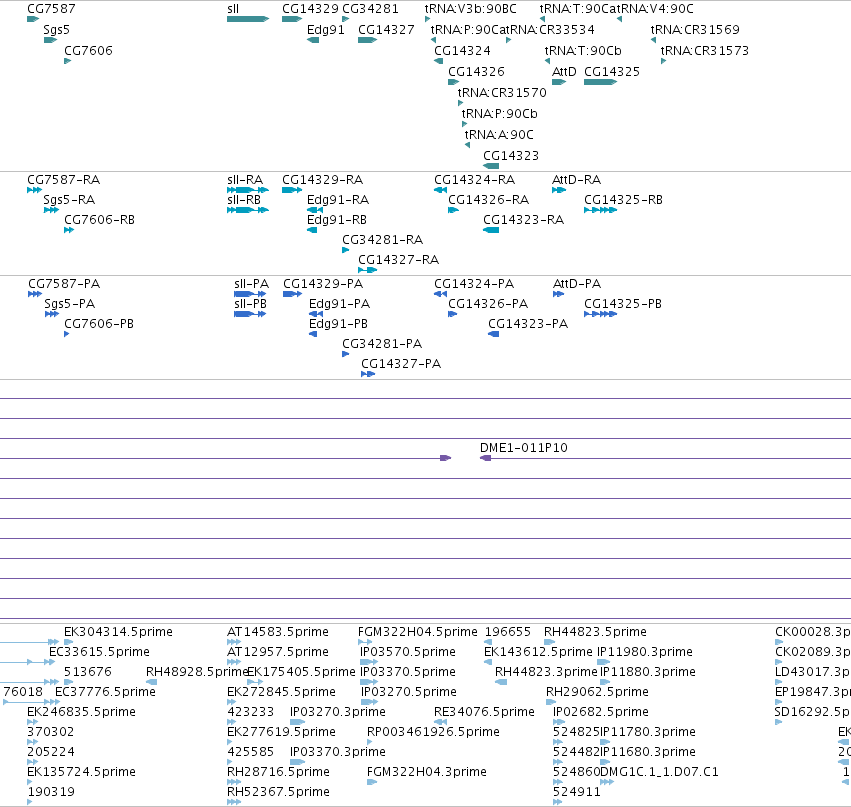851x807 pixels.
Task: Select the CG34281-RA transcript label
Action: [x=383, y=240]
